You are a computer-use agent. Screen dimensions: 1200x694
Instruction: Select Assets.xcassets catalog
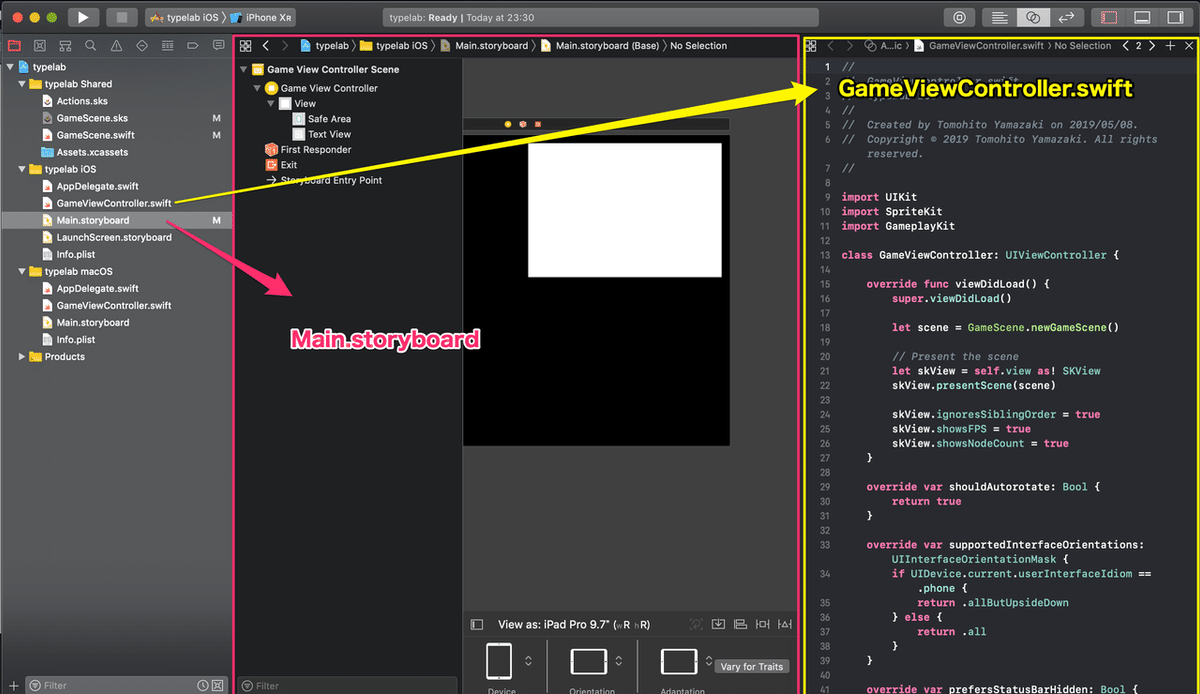coord(92,152)
